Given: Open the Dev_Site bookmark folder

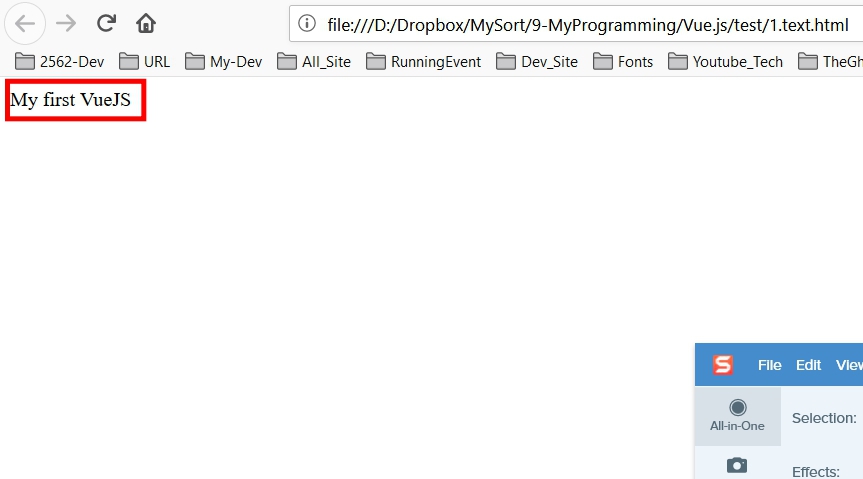Looking at the screenshot, I should [537, 62].
